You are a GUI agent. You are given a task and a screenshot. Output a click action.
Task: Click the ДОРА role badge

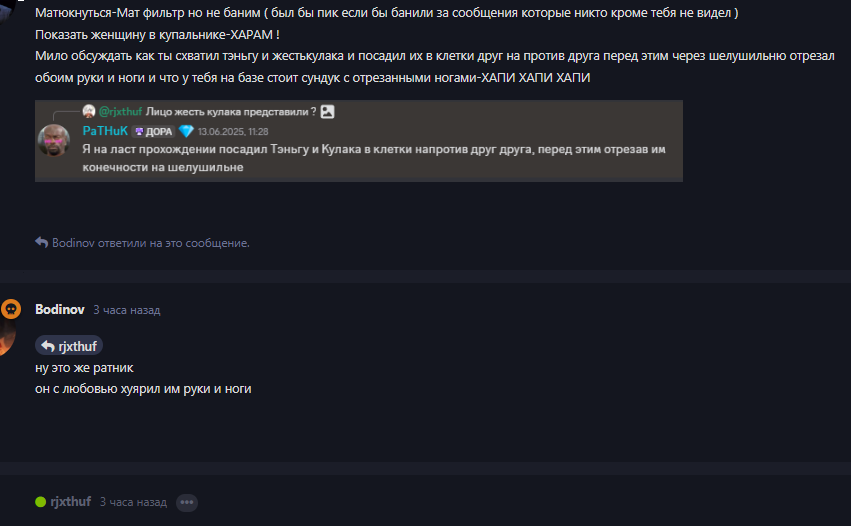point(154,131)
